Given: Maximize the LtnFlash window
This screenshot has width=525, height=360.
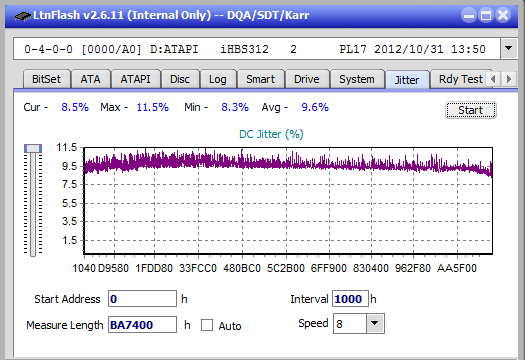Looking at the screenshot, I should pyautogui.click(x=486, y=15).
